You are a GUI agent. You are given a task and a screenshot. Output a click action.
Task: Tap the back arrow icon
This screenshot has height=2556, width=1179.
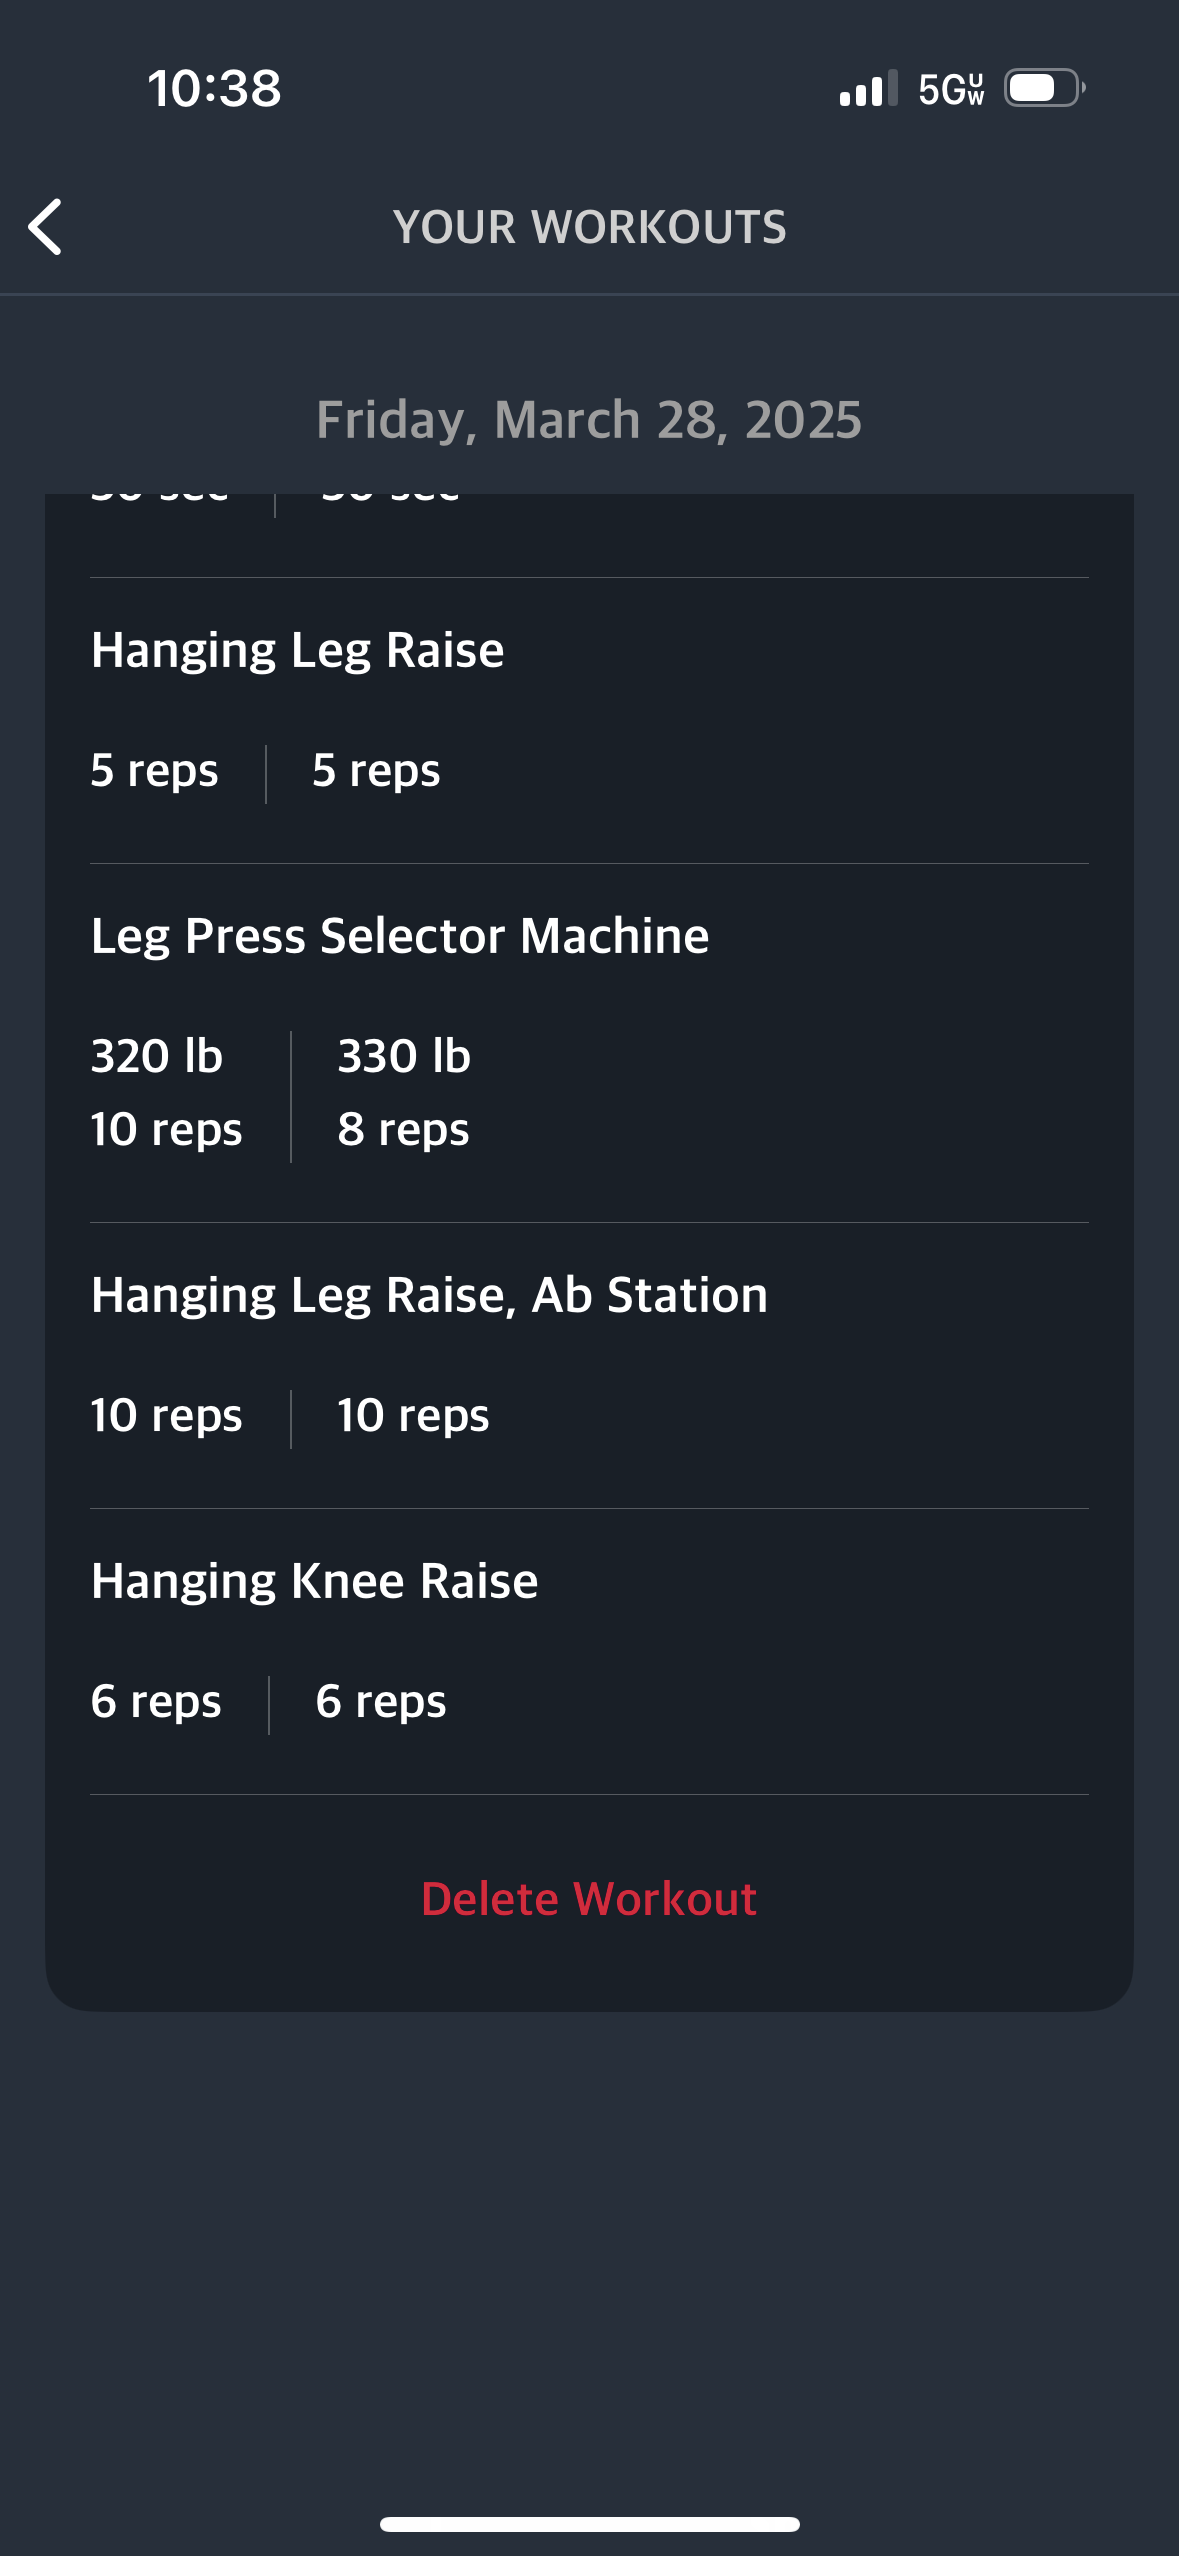[45, 227]
